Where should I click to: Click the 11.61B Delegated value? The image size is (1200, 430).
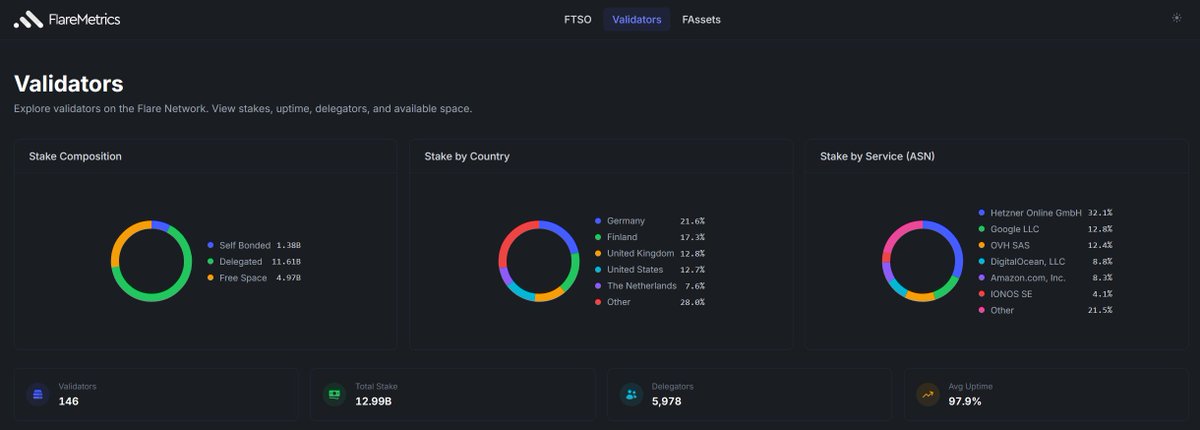[285, 261]
